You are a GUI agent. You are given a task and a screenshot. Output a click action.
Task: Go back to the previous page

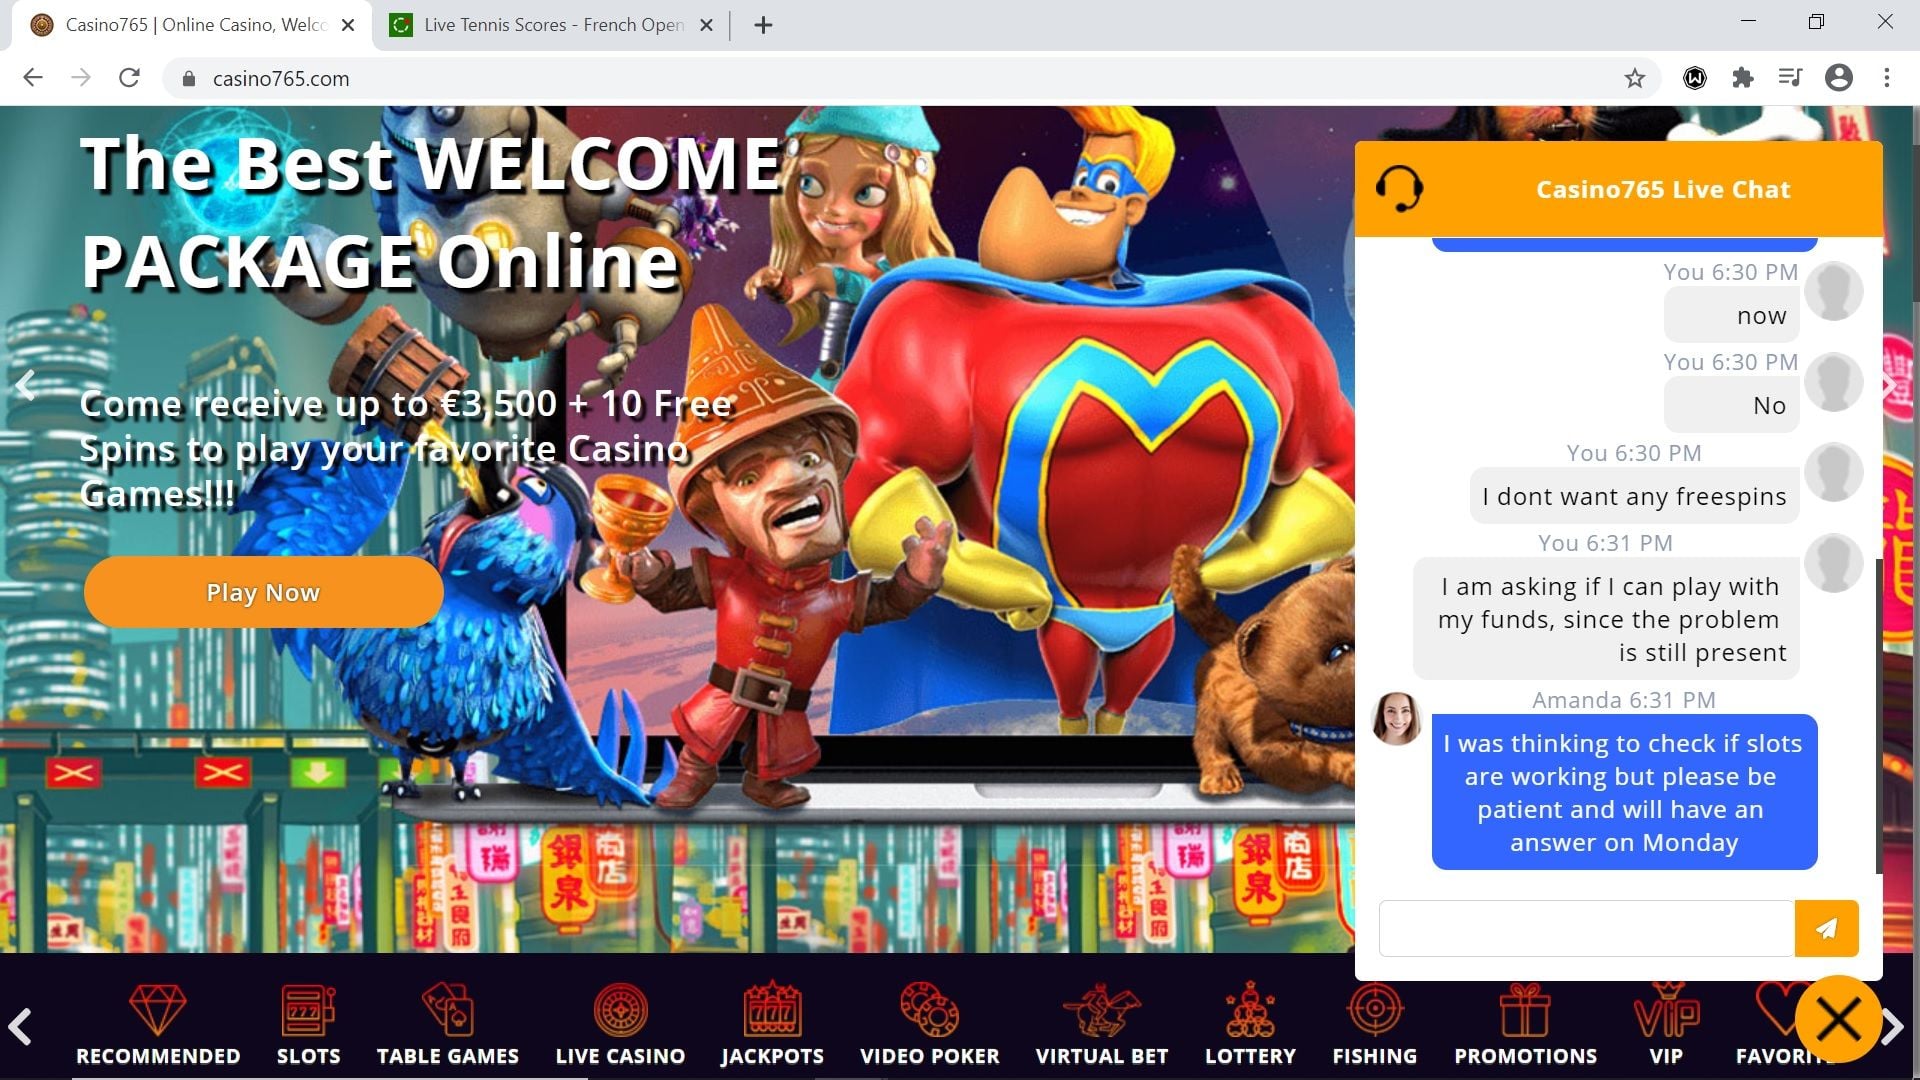pyautogui.click(x=33, y=78)
